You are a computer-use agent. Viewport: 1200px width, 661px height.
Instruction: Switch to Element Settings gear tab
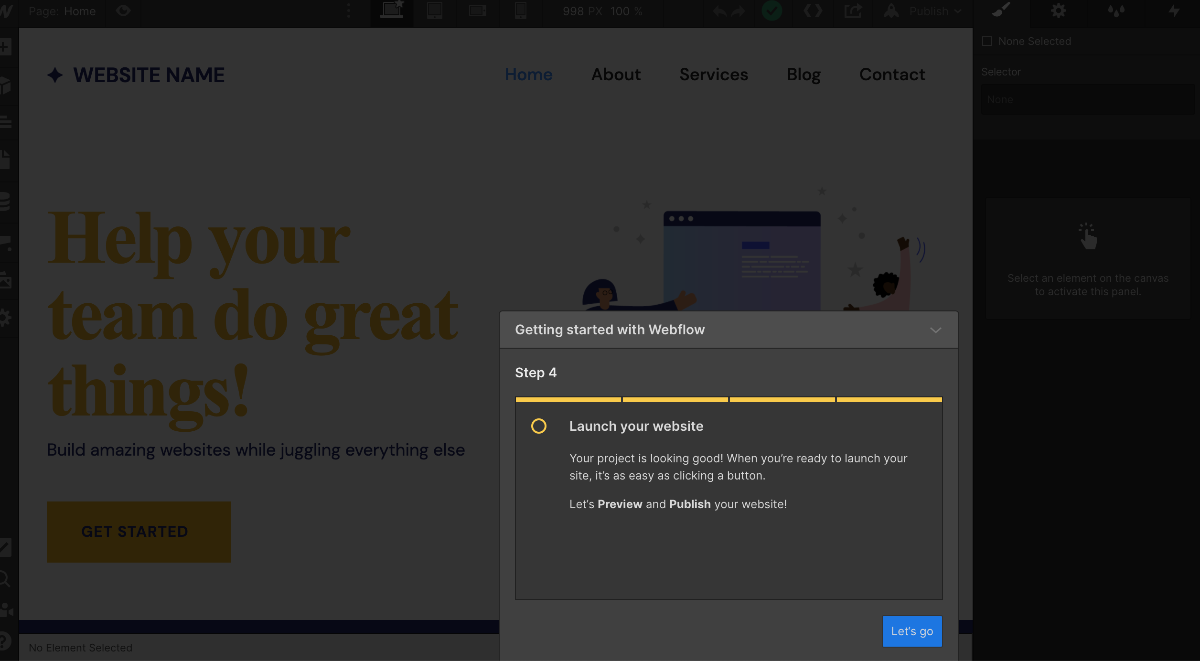[1058, 11]
